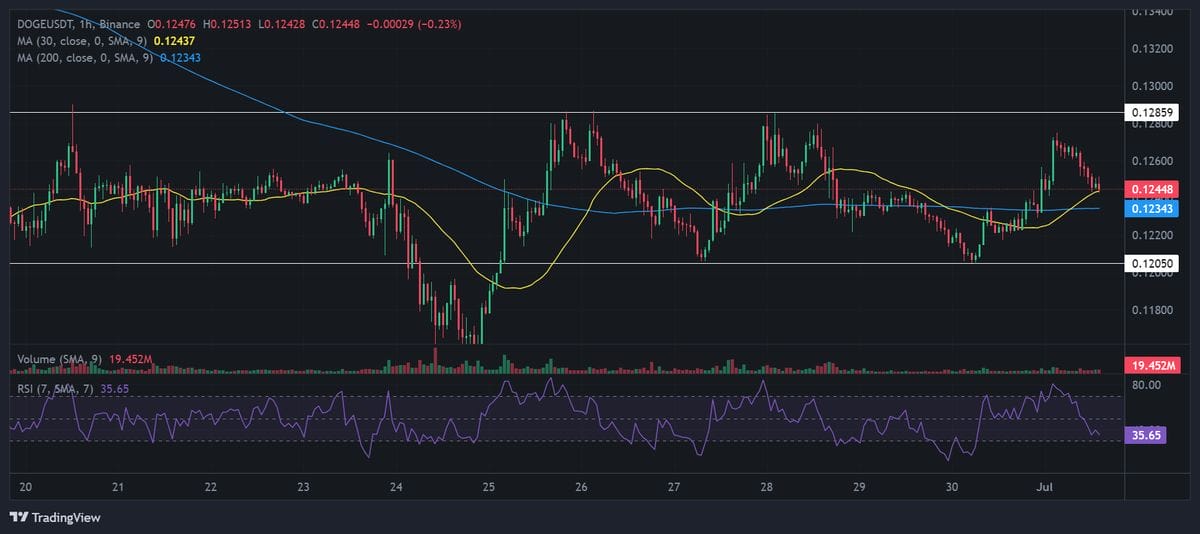Click the 0.13200 price axis label
The height and width of the screenshot is (534, 1200).
1153,48
